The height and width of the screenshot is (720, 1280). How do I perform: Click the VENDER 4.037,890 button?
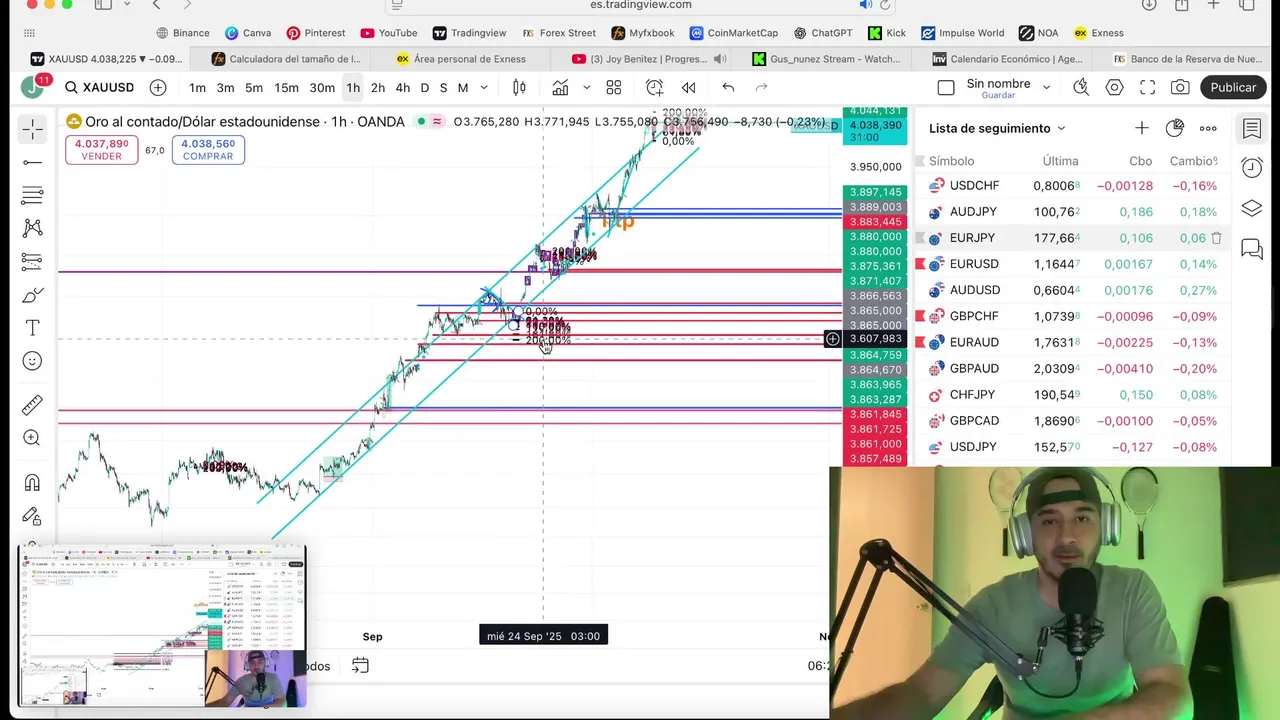pos(101,150)
